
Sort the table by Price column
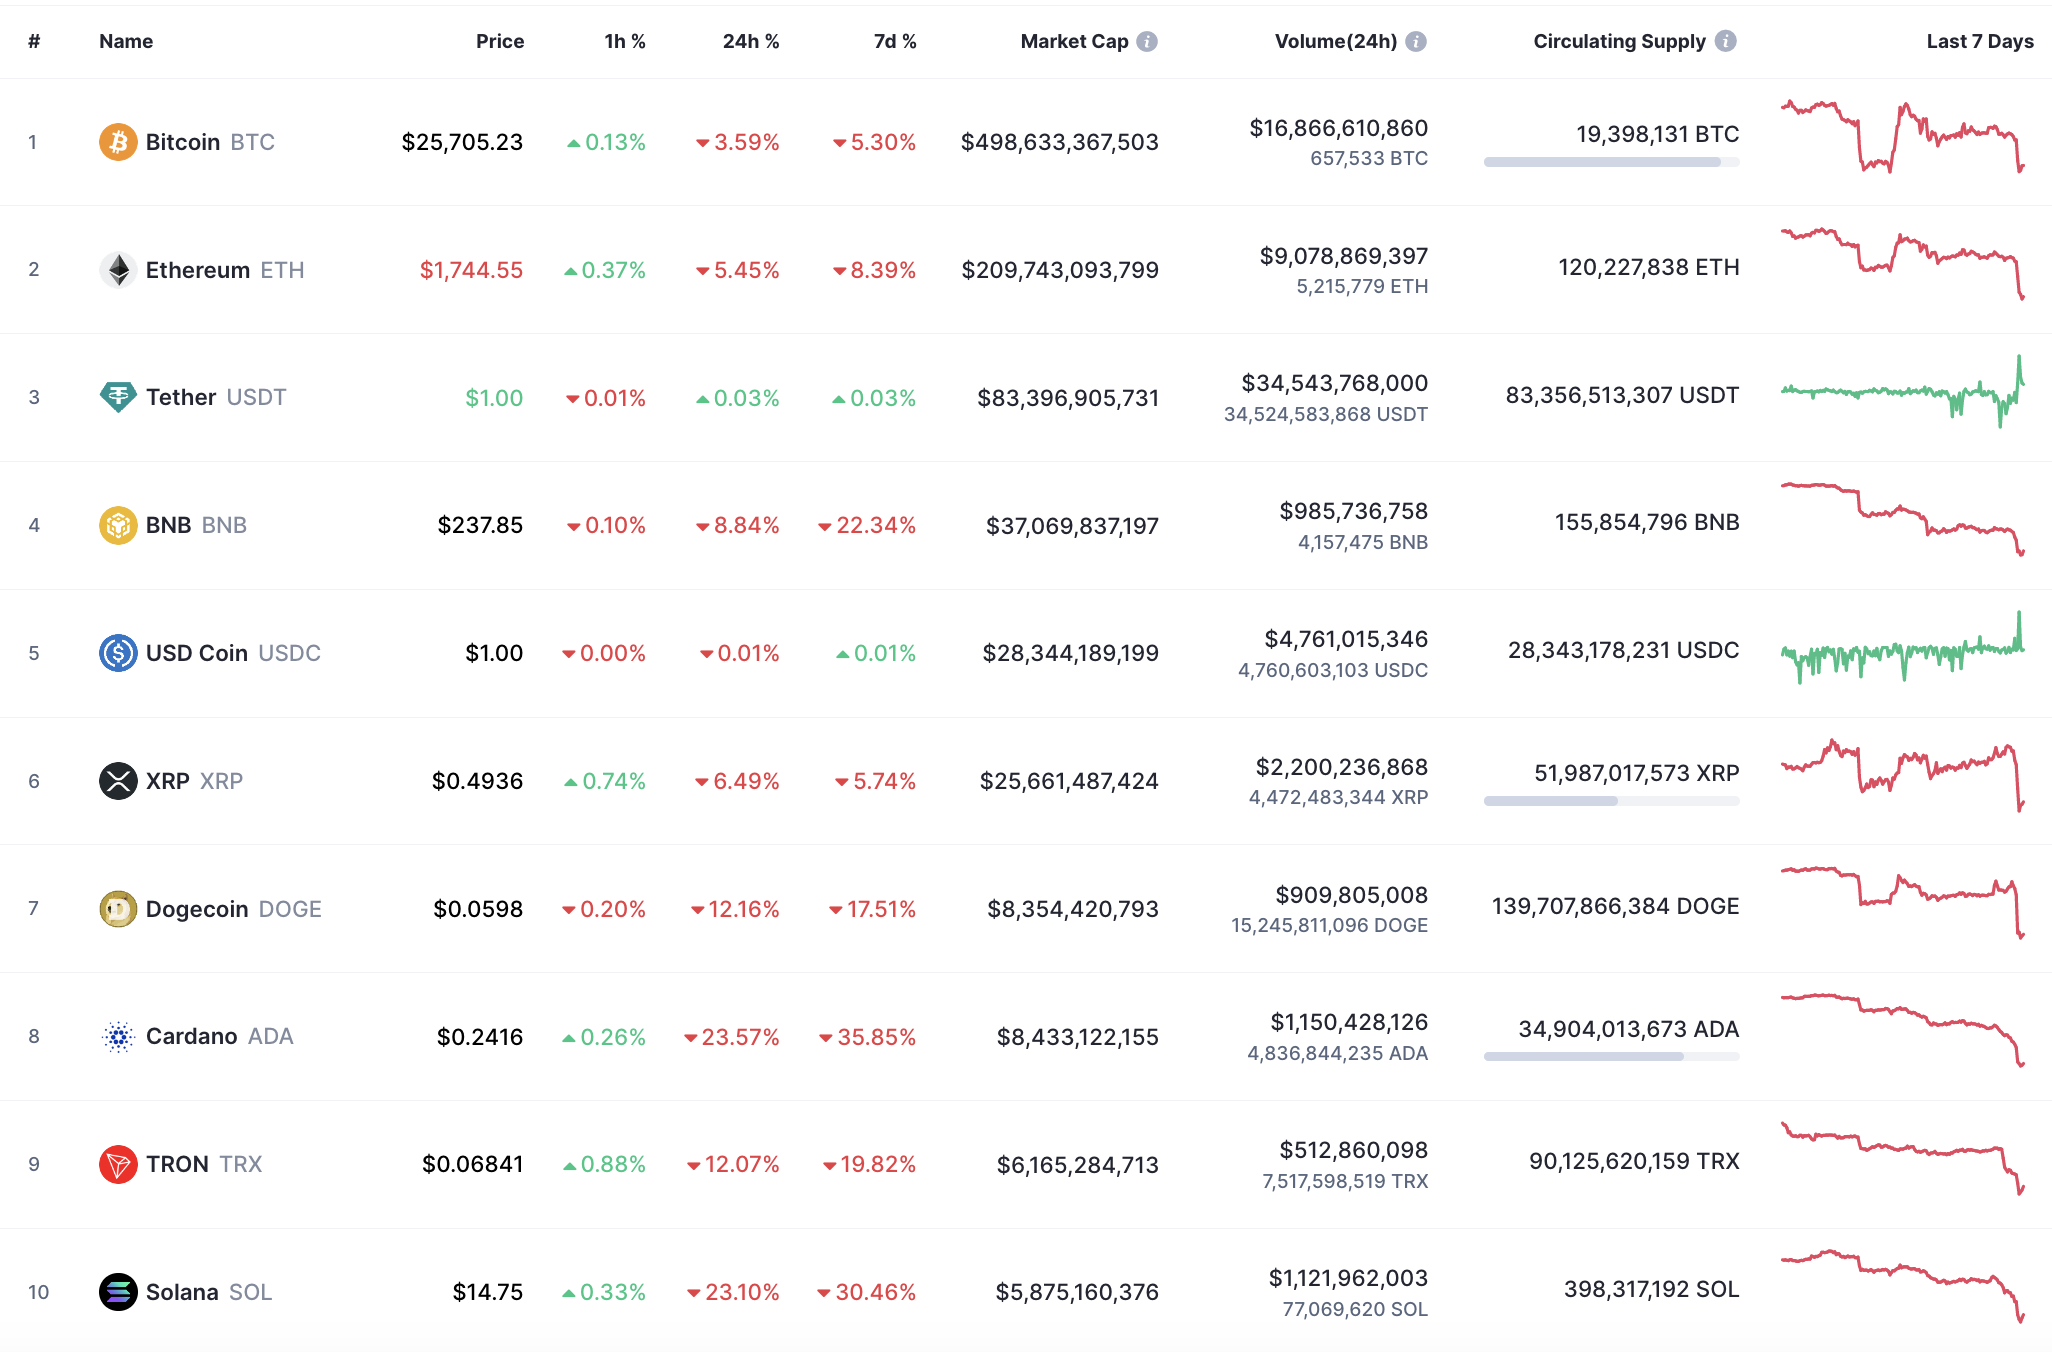[500, 41]
